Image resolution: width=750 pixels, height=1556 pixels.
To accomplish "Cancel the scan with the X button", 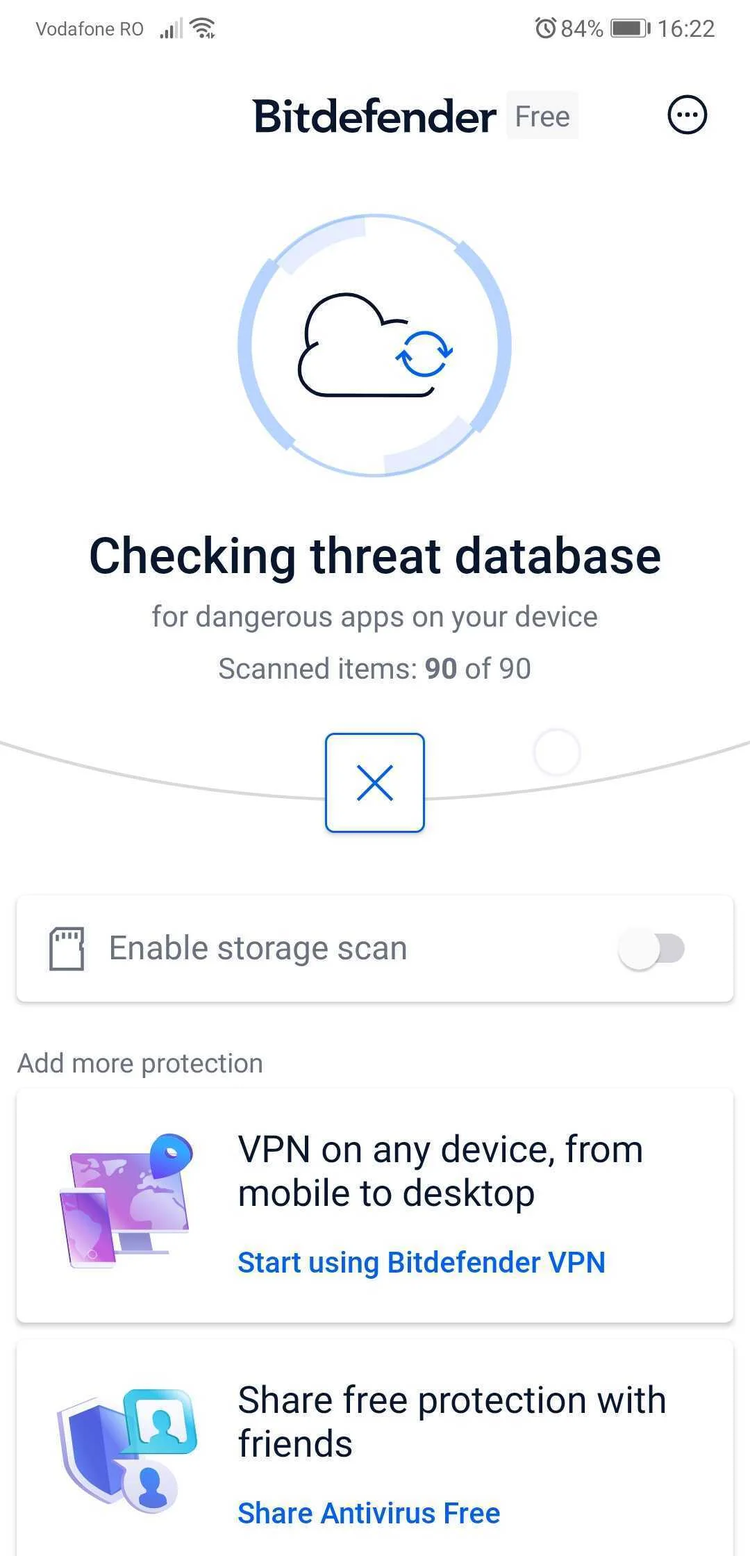I will click(375, 783).
